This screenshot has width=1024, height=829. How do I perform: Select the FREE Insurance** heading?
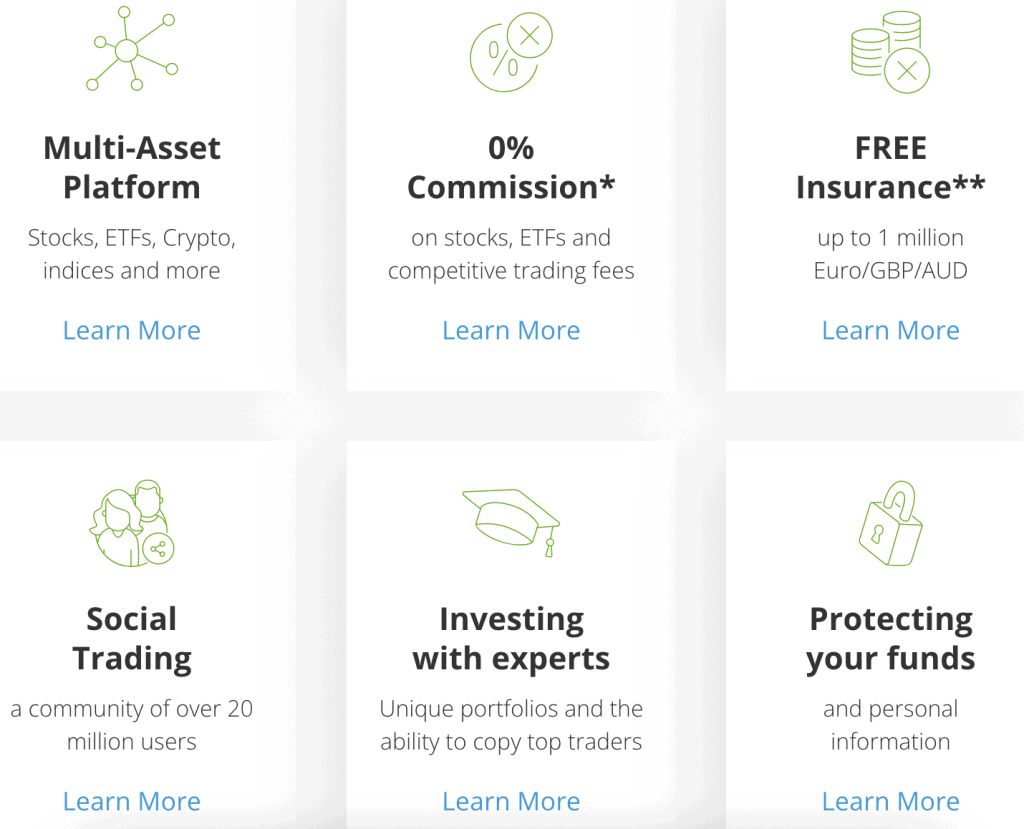[891, 168]
